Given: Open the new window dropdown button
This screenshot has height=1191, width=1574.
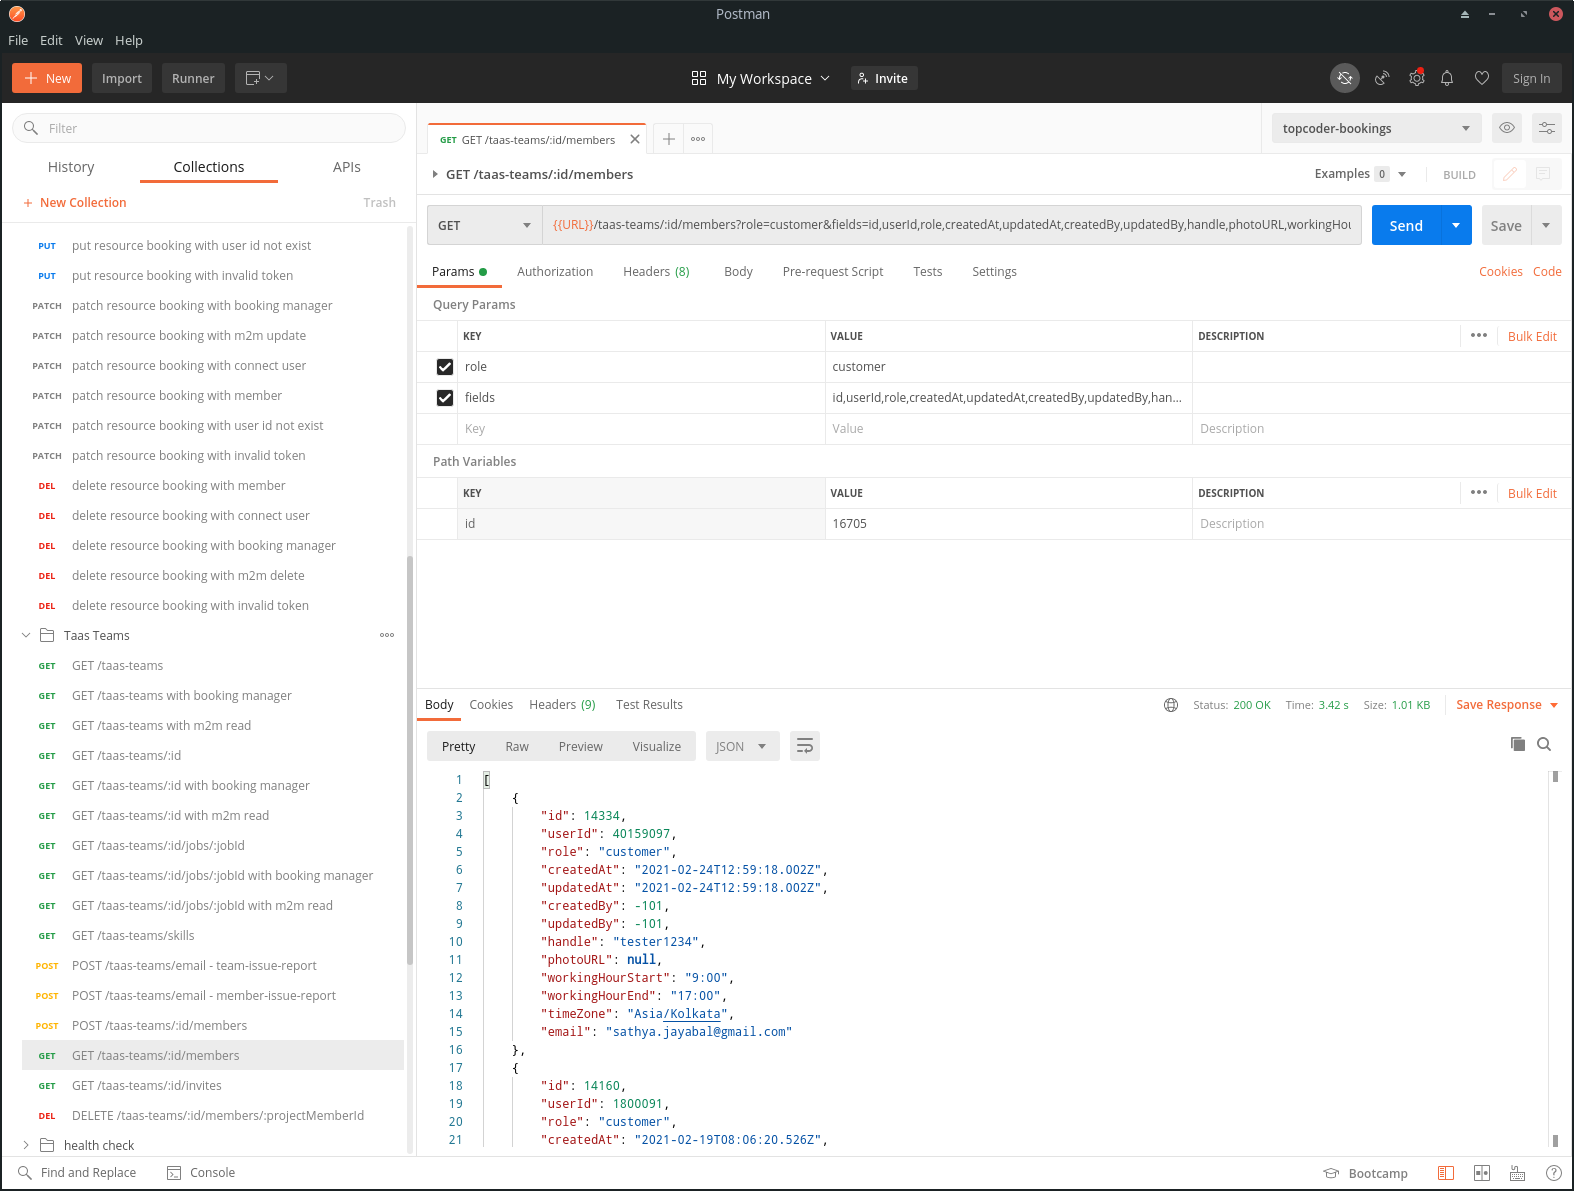Looking at the screenshot, I should pos(261,78).
